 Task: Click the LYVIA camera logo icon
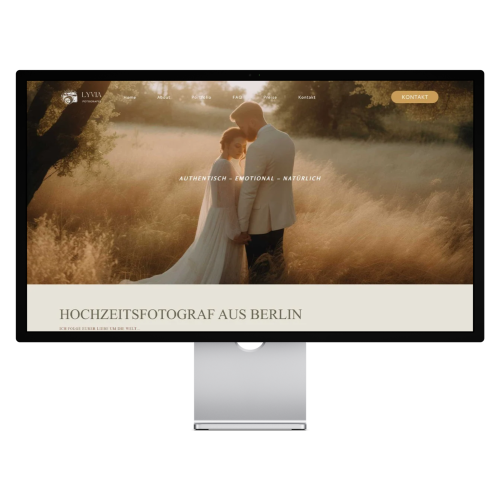point(69,97)
